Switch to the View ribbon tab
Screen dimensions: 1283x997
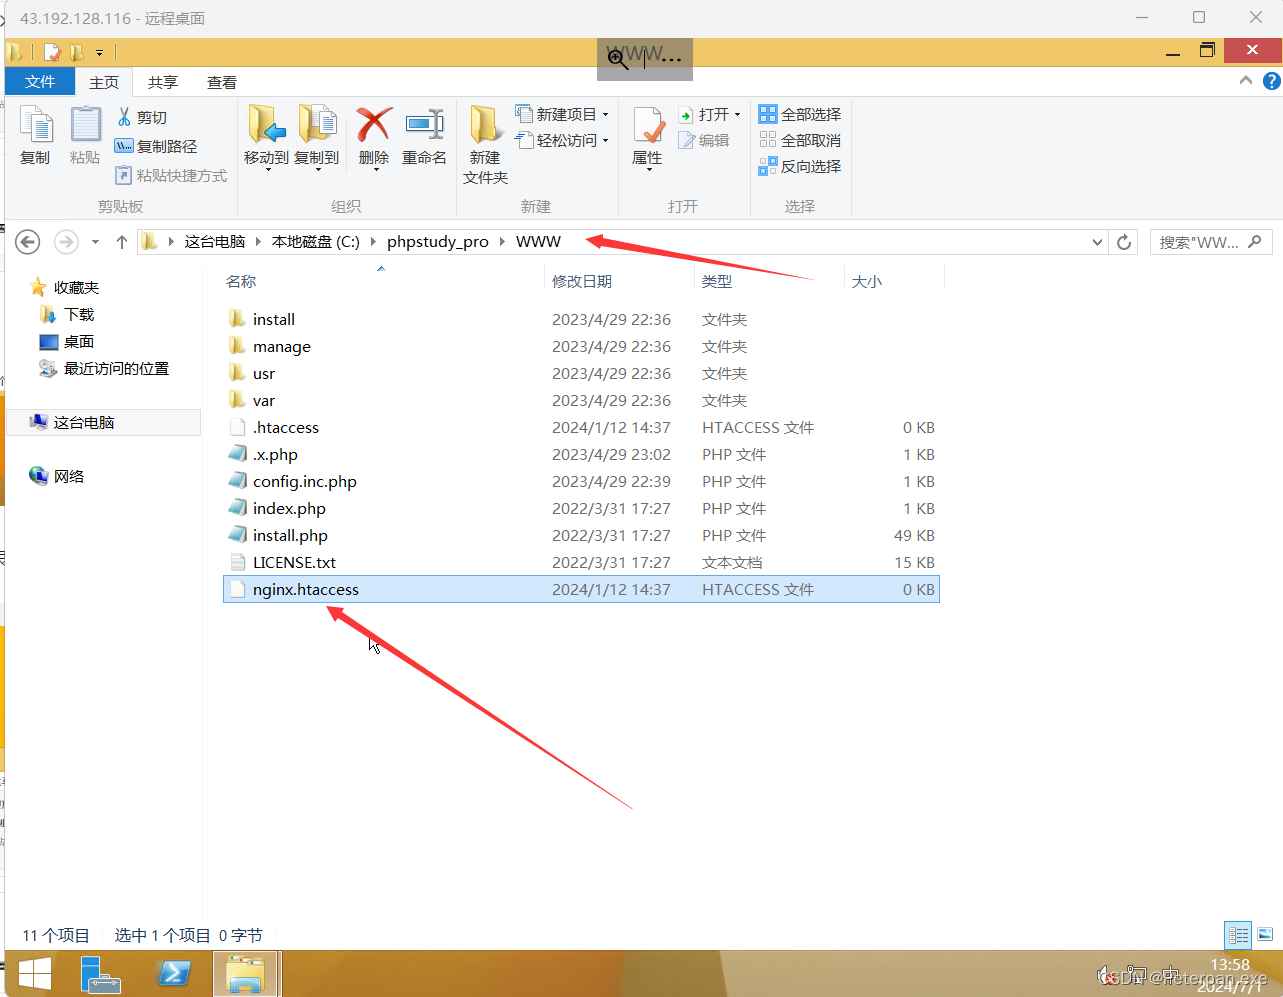pos(222,82)
